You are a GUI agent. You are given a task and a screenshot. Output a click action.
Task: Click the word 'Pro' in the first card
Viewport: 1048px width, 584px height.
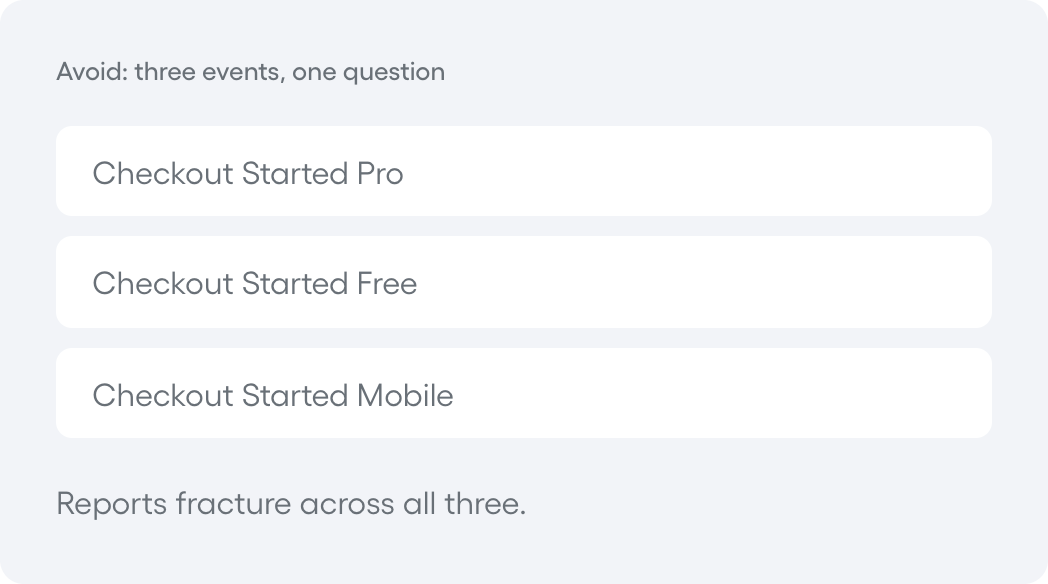tap(380, 174)
